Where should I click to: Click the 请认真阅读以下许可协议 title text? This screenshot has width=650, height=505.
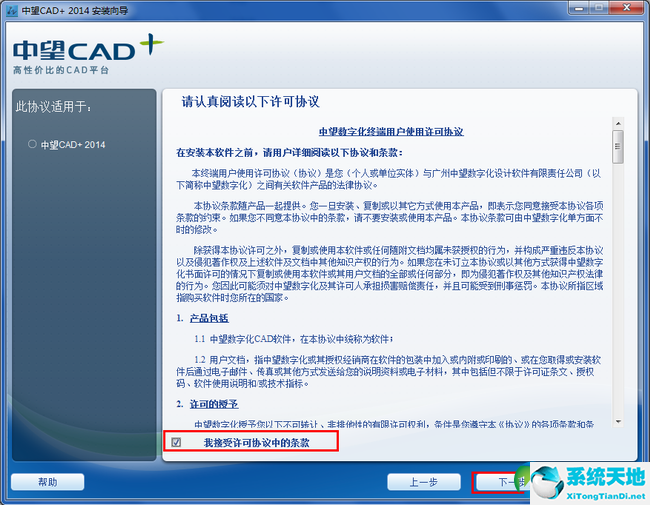pyautogui.click(x=250, y=102)
